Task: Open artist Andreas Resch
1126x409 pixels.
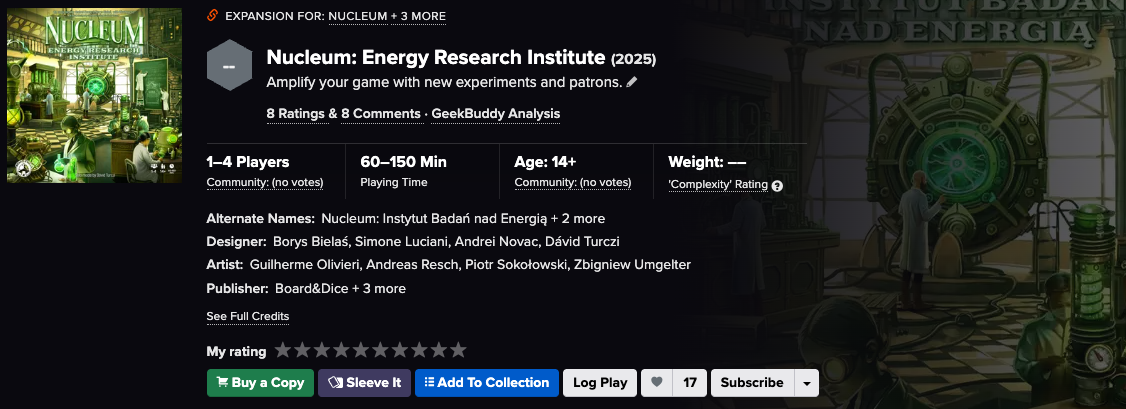Action: (x=412, y=265)
